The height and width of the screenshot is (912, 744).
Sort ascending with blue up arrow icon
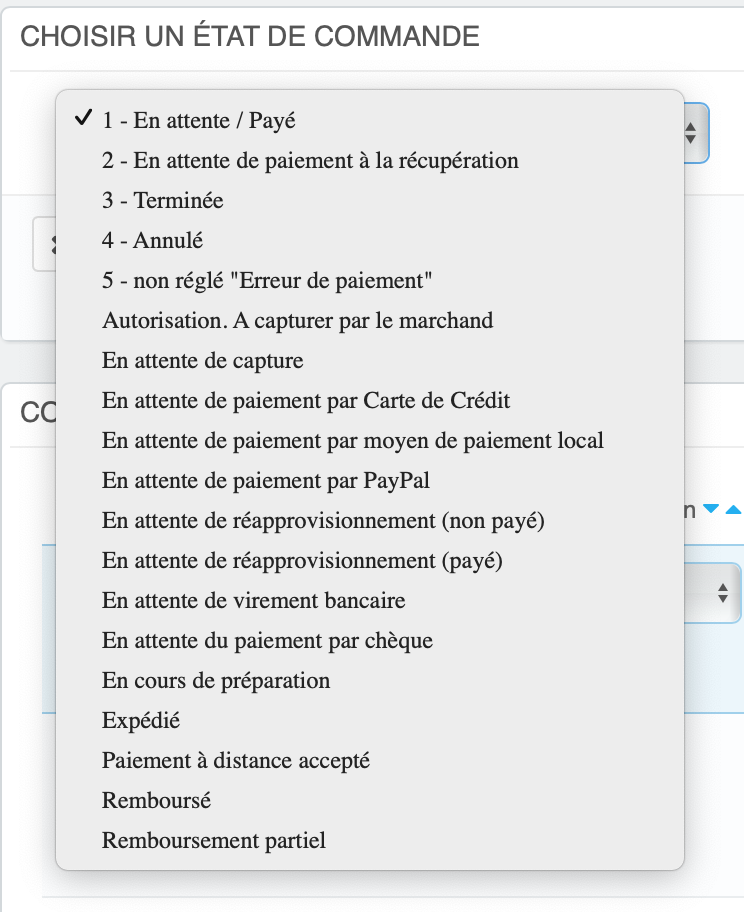pyautogui.click(x=734, y=510)
